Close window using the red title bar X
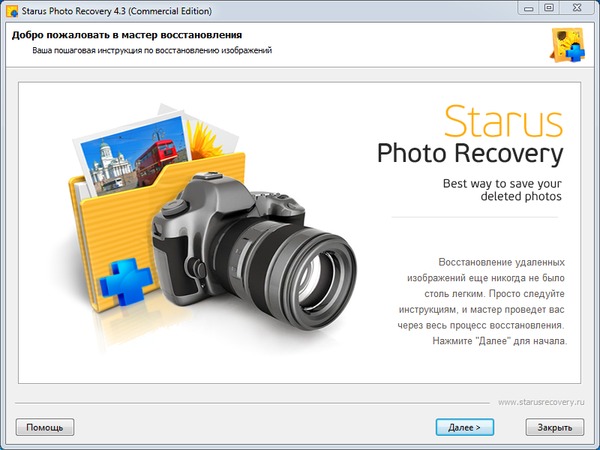 577,9
